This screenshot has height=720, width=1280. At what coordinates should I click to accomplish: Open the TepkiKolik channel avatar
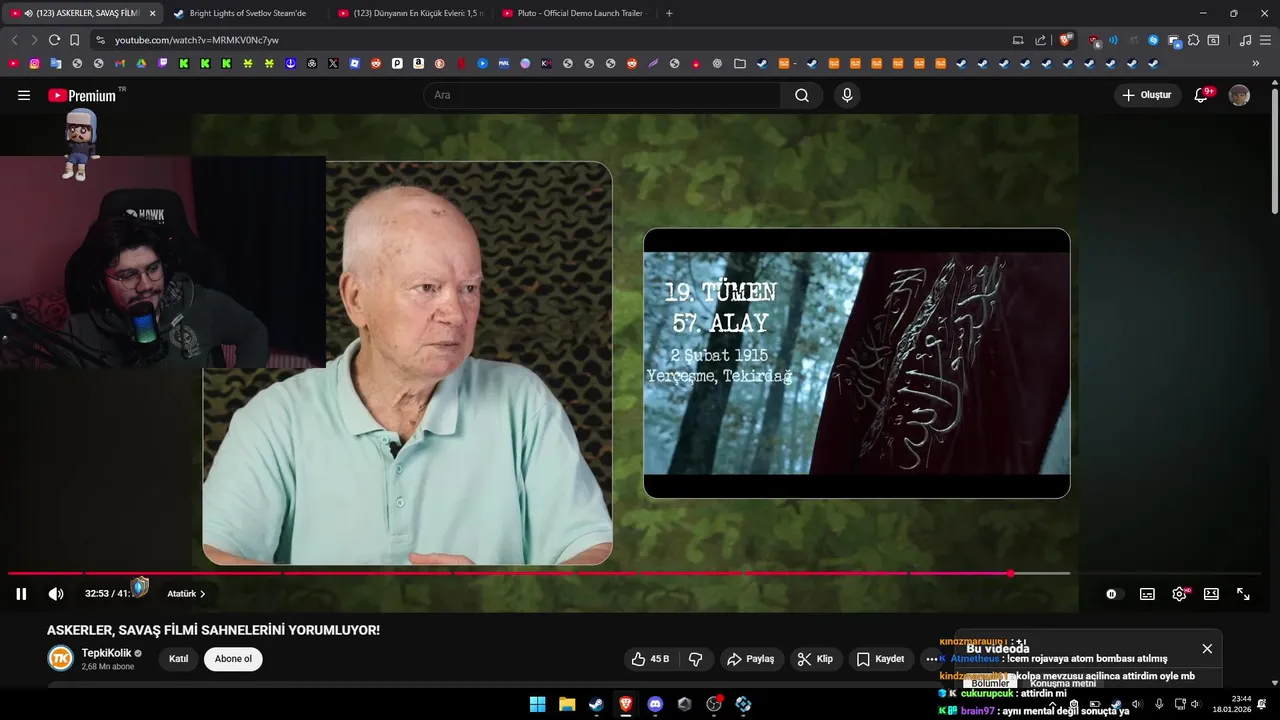point(61,658)
